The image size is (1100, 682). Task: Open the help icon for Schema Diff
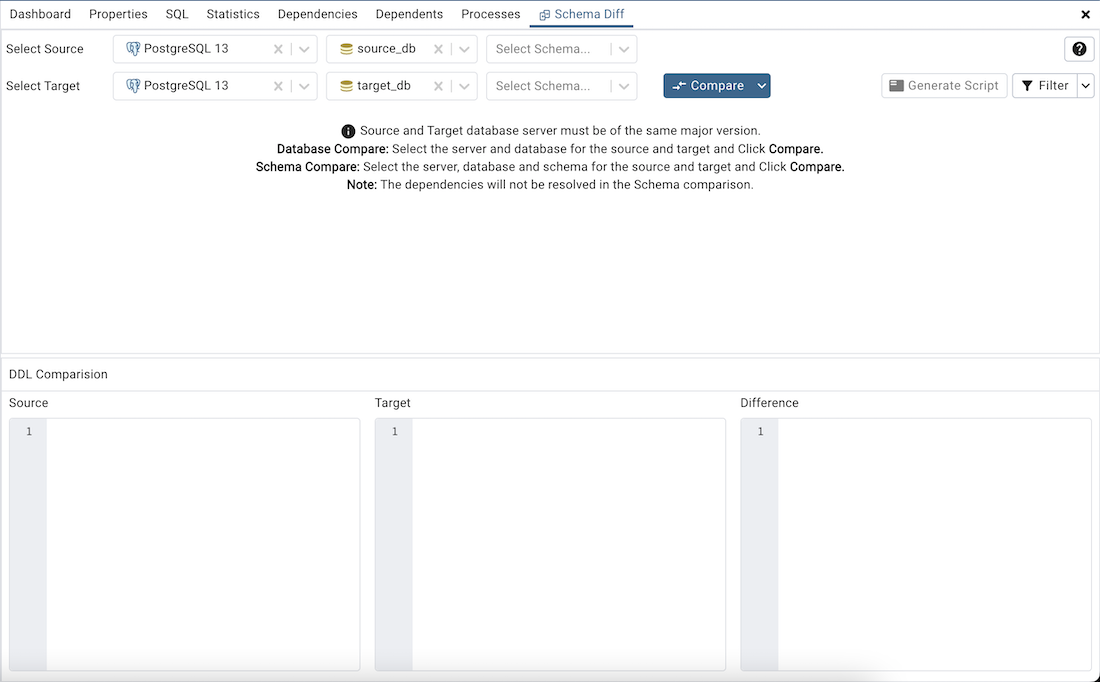pyautogui.click(x=1078, y=48)
